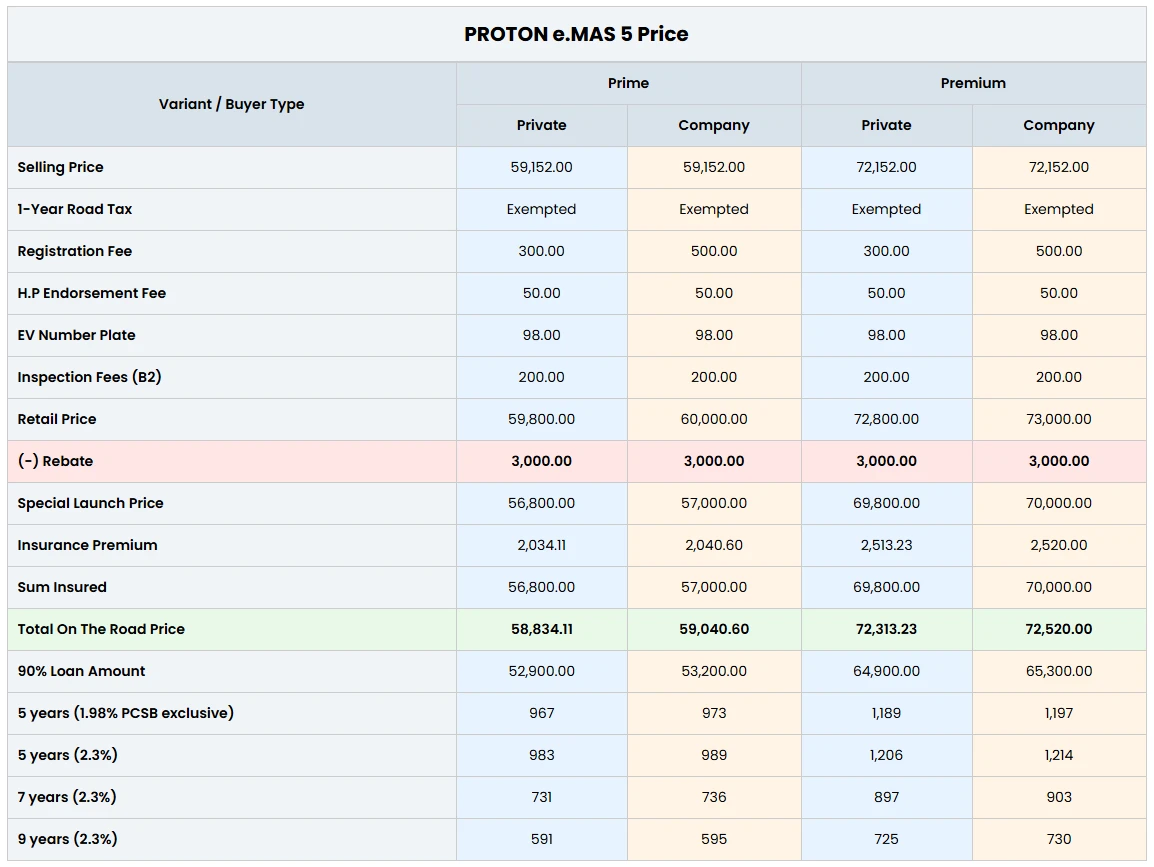Select the EV Number Plate 98.00 cell under Premium Private
This screenshot has width=1154, height=867.
[x=886, y=335]
